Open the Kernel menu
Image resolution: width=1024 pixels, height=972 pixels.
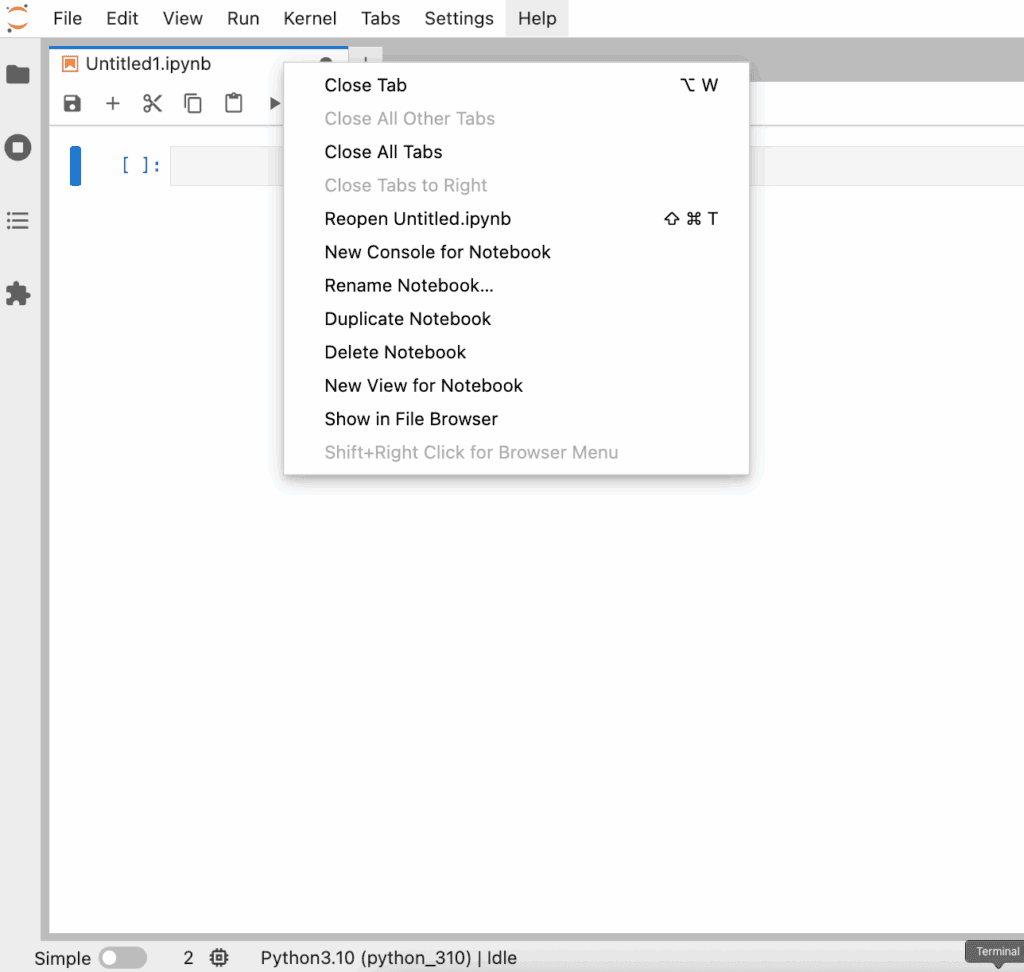pos(310,19)
